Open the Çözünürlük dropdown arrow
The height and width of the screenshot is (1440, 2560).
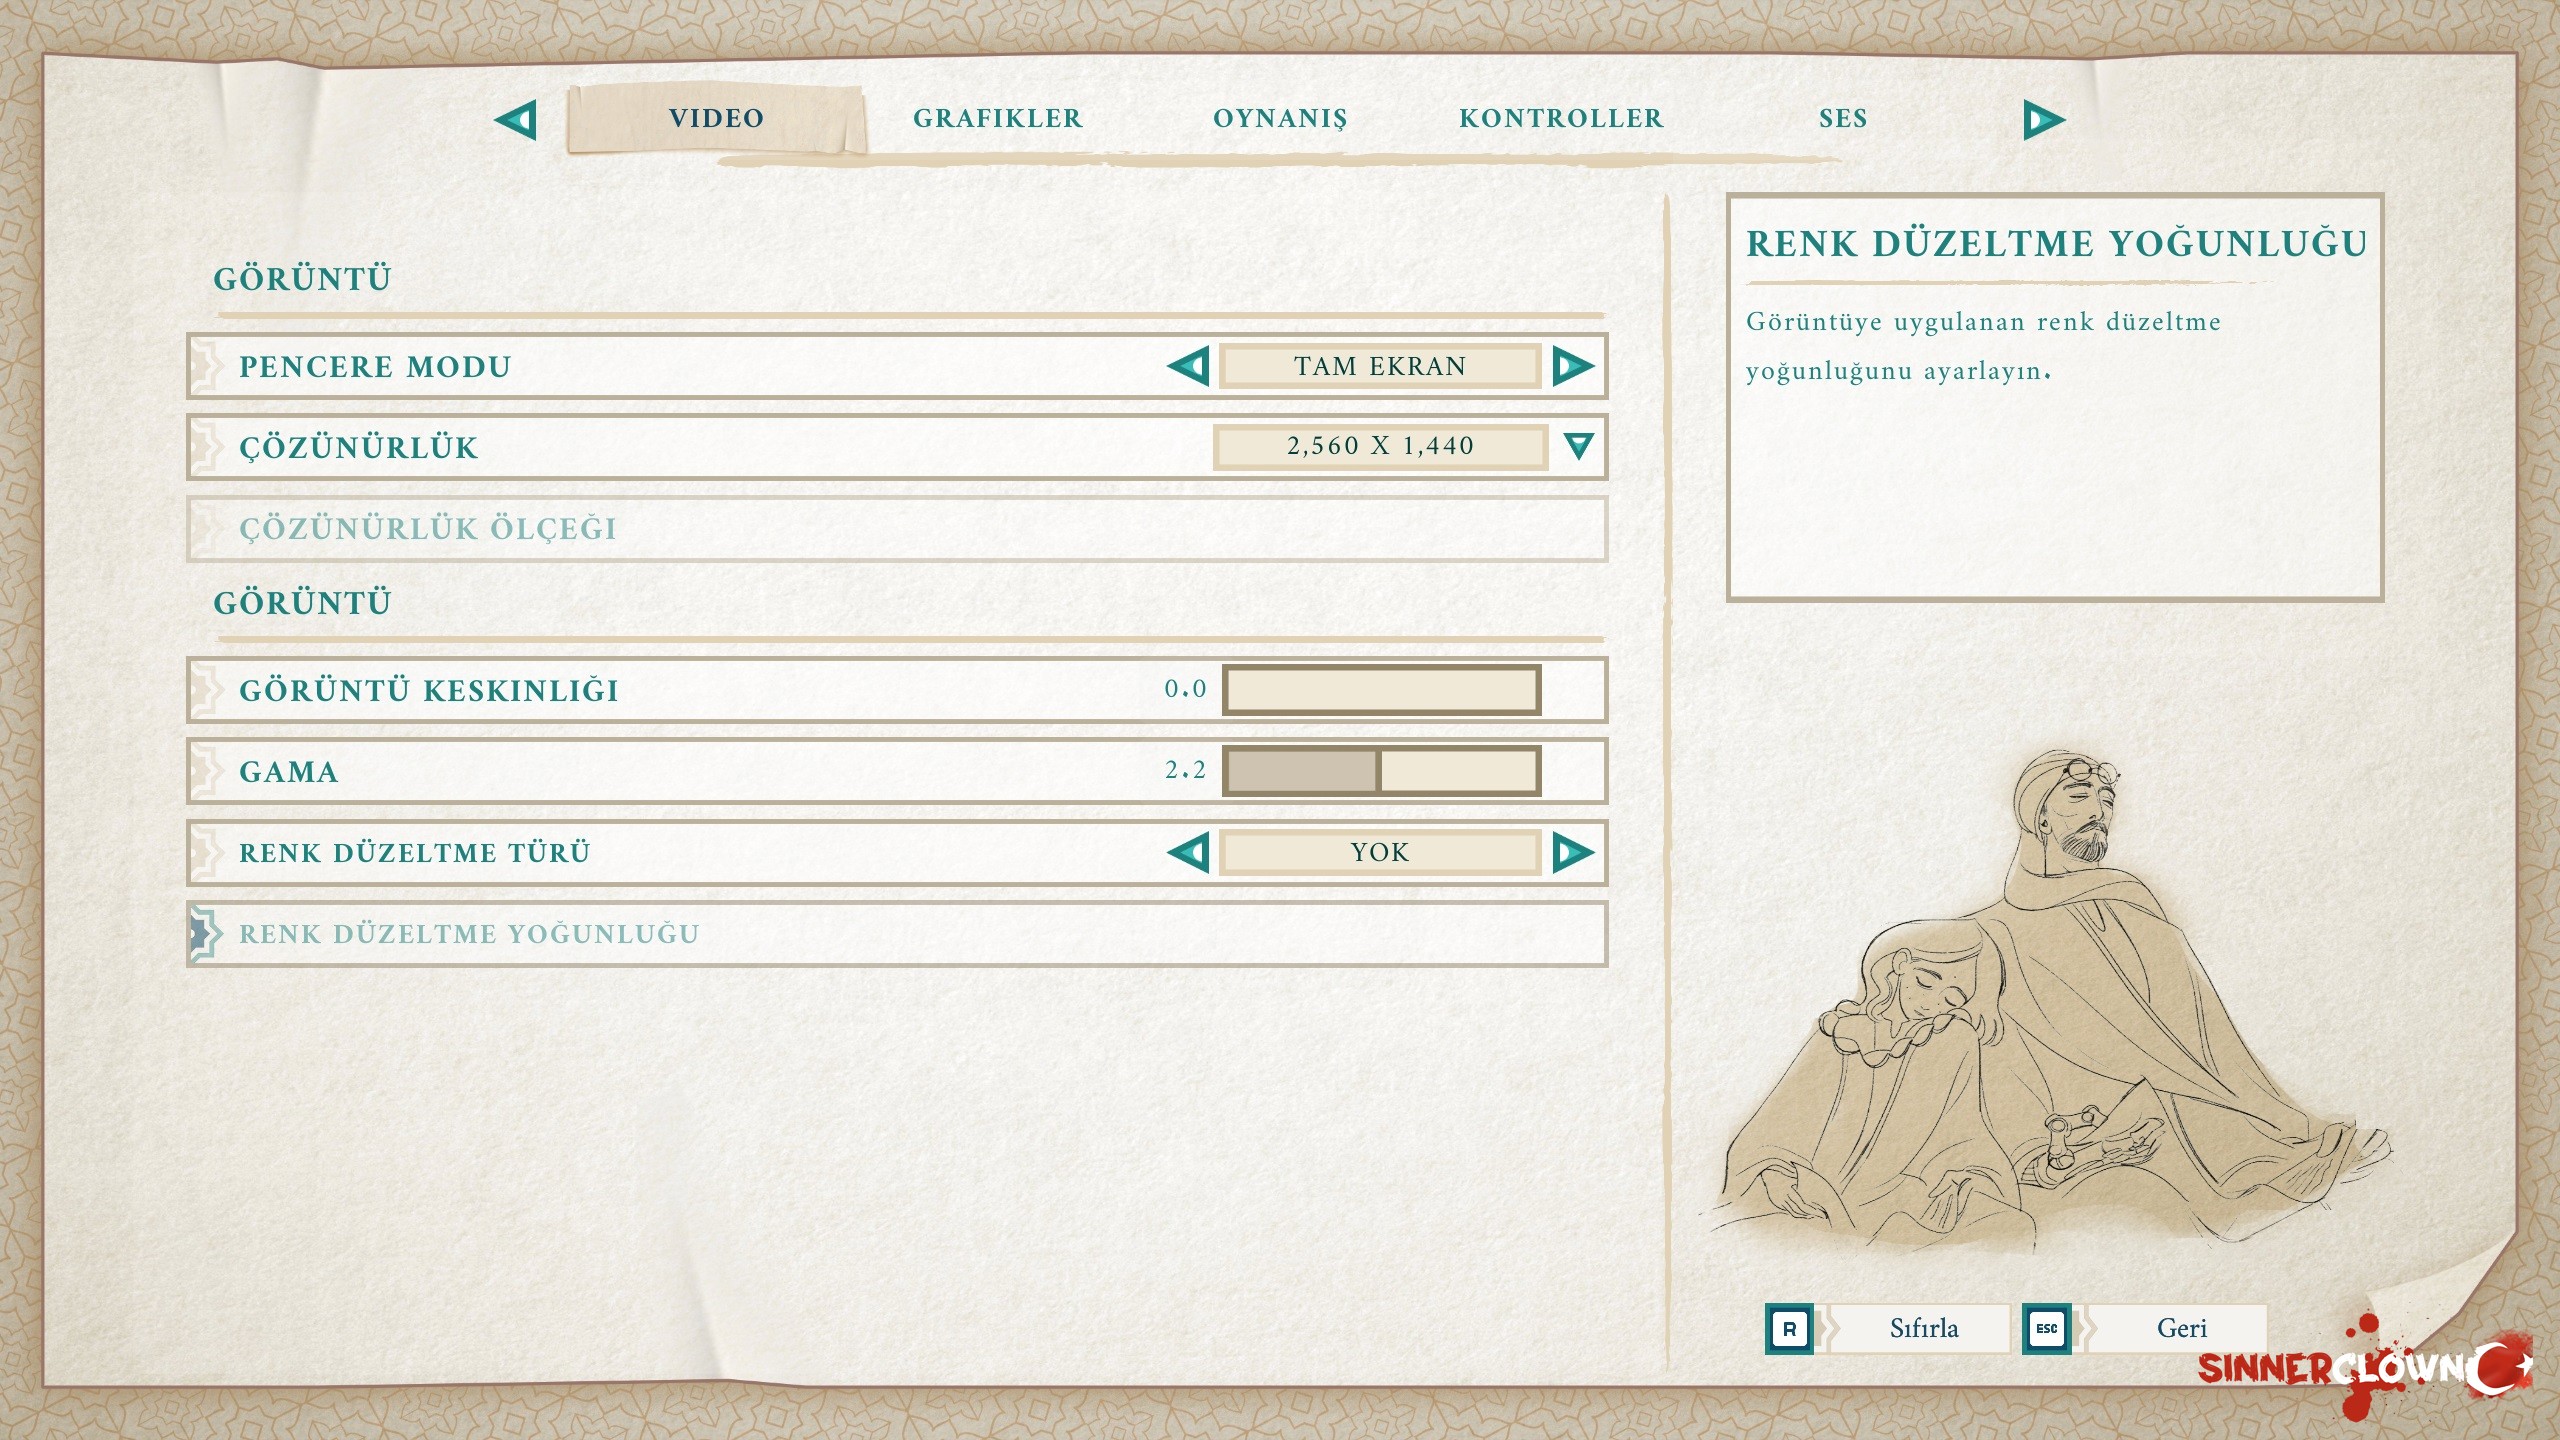(1578, 446)
